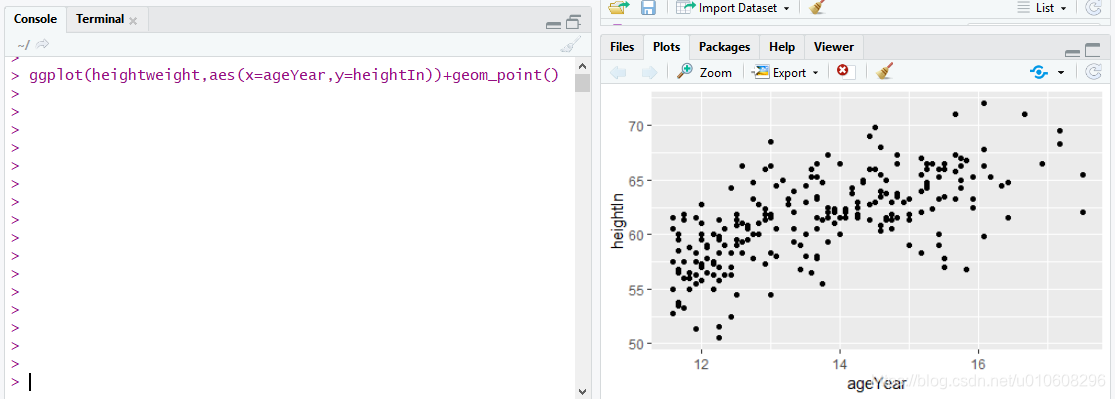Viewport: 1115px width, 399px height.
Task: Click the save workspace floppy disk icon
Action: pyautogui.click(x=648, y=7)
